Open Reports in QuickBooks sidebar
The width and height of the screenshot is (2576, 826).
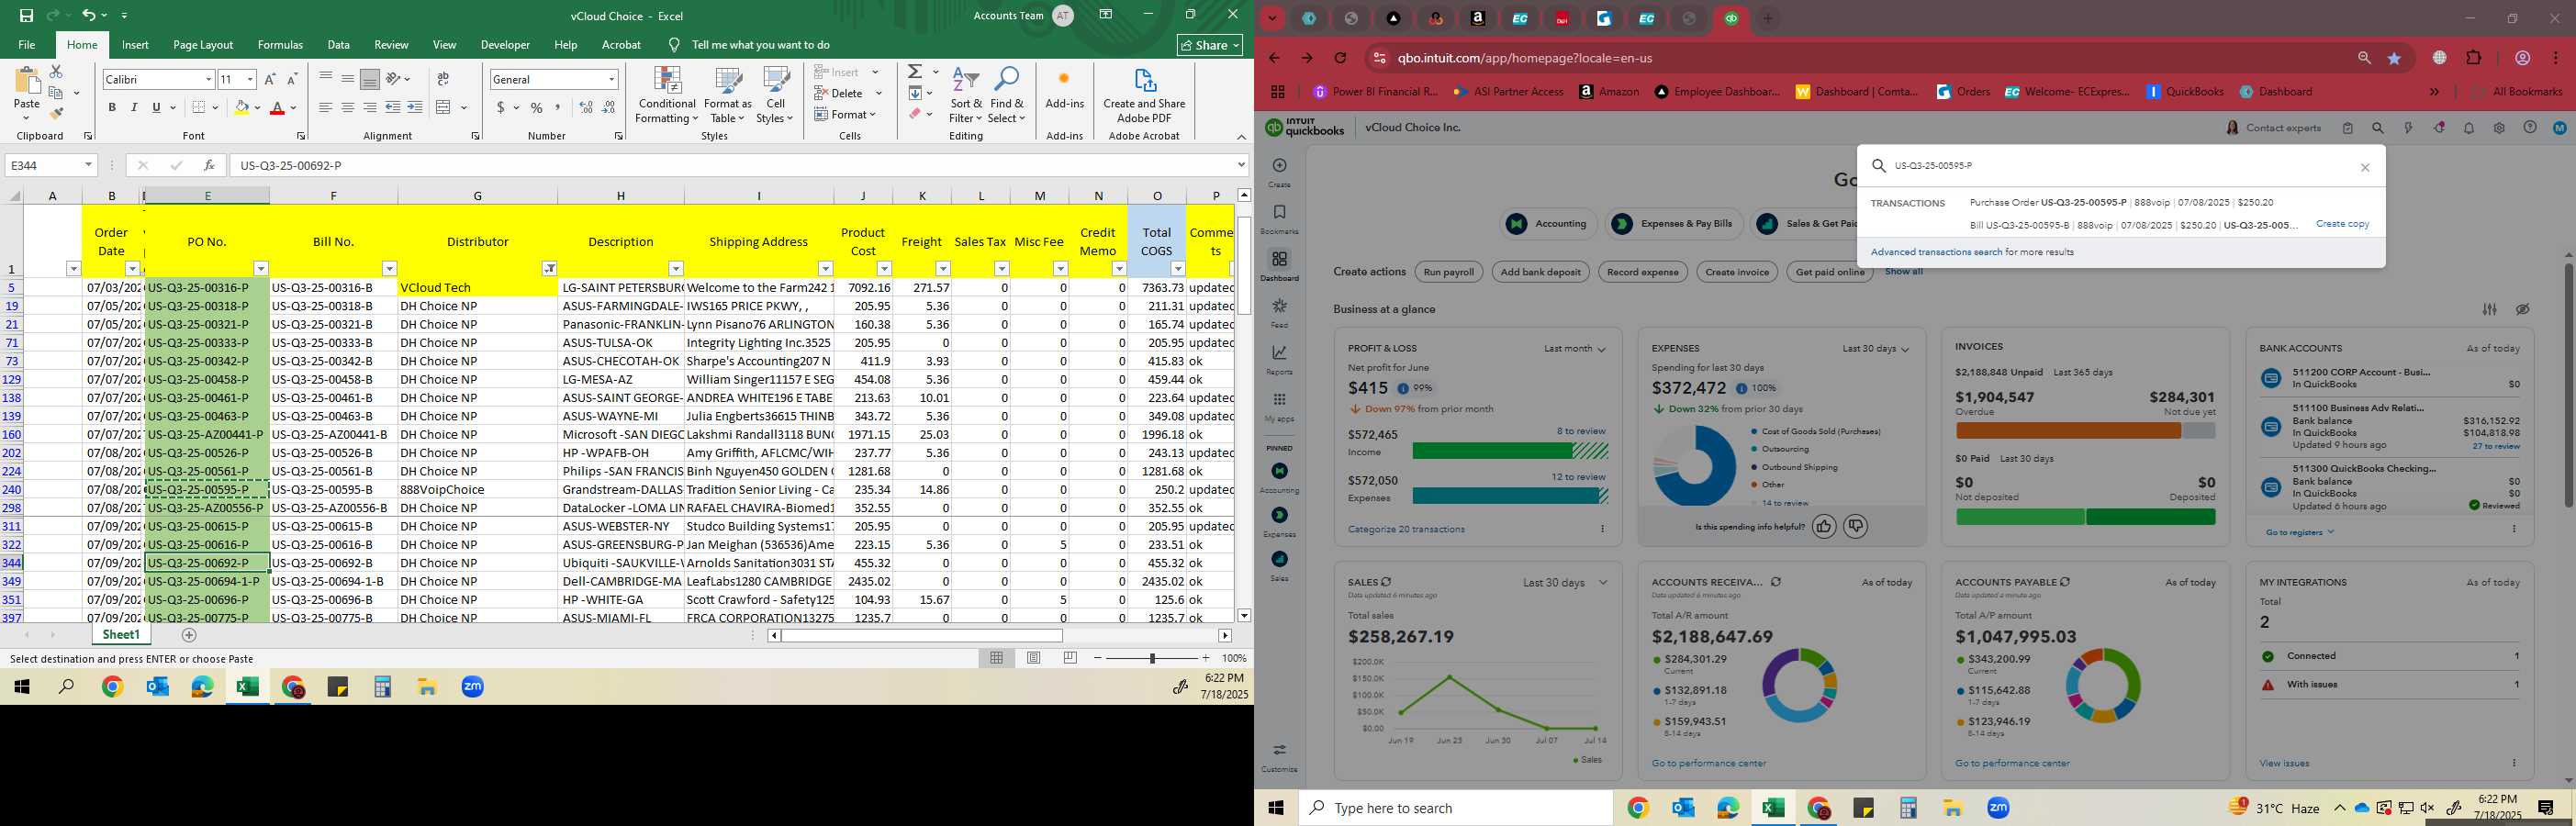pyautogui.click(x=1280, y=359)
